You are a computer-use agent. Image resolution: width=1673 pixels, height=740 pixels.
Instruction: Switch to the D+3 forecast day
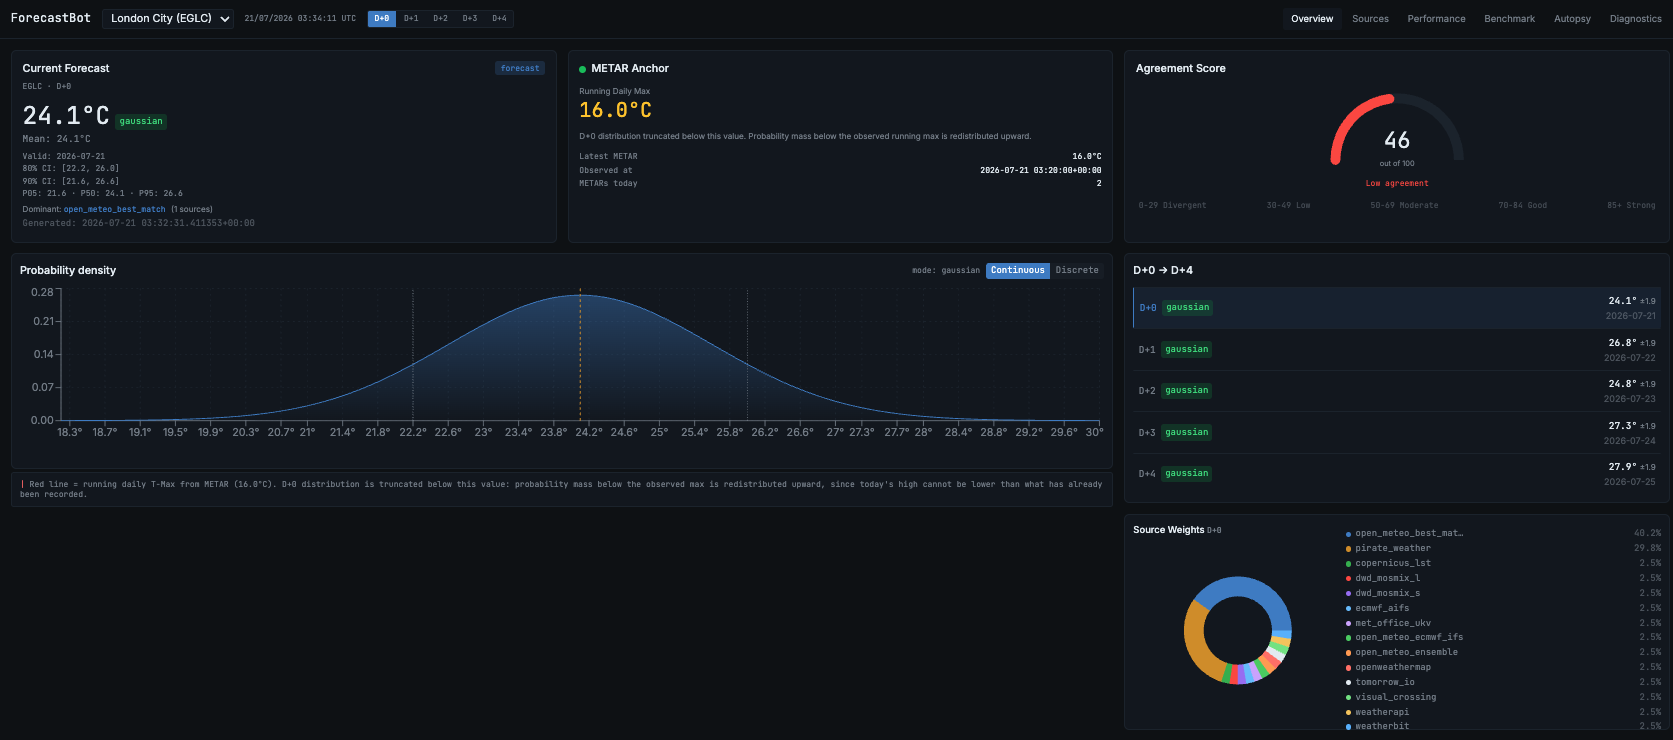(470, 18)
